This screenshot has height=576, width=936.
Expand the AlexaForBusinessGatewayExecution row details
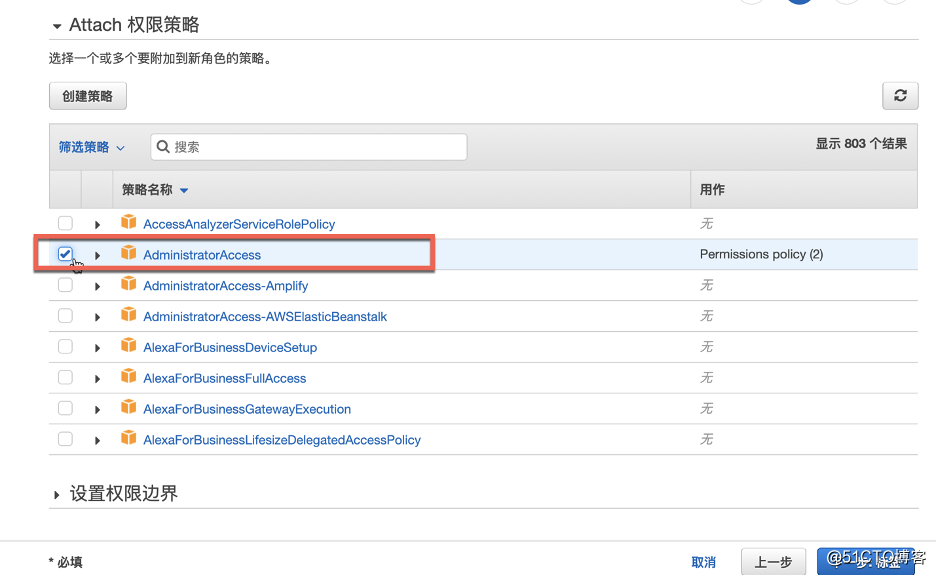click(x=97, y=410)
